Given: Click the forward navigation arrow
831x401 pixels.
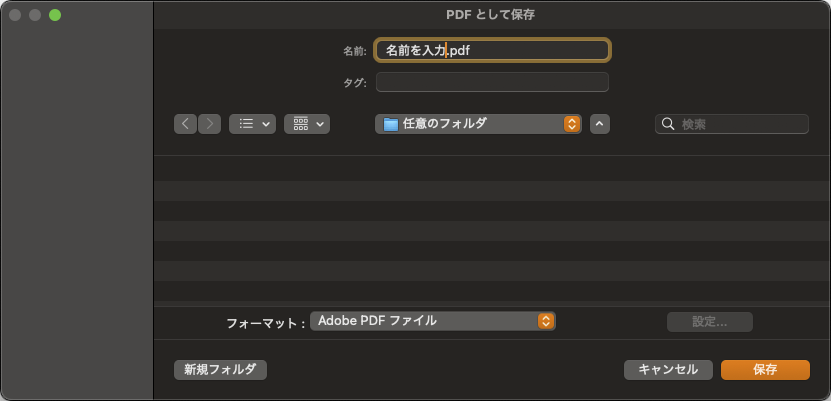Looking at the screenshot, I should tap(210, 124).
